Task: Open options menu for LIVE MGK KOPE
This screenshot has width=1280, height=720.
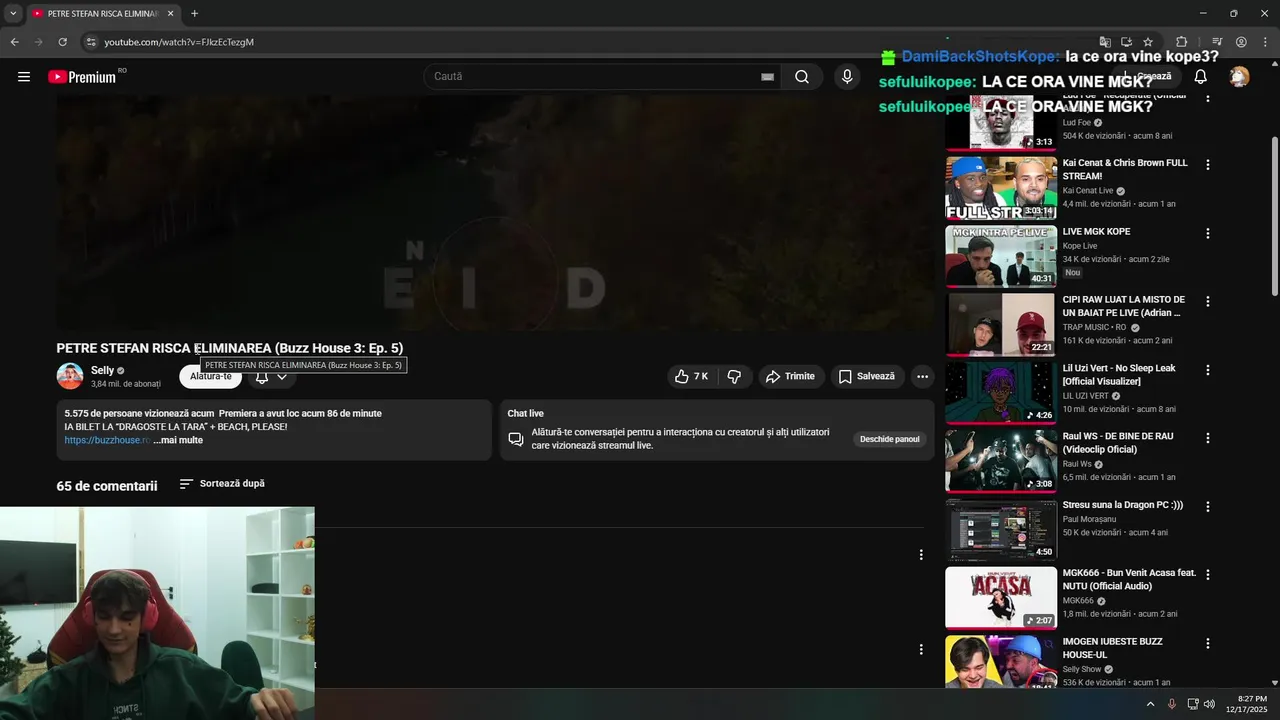Action: (1208, 233)
